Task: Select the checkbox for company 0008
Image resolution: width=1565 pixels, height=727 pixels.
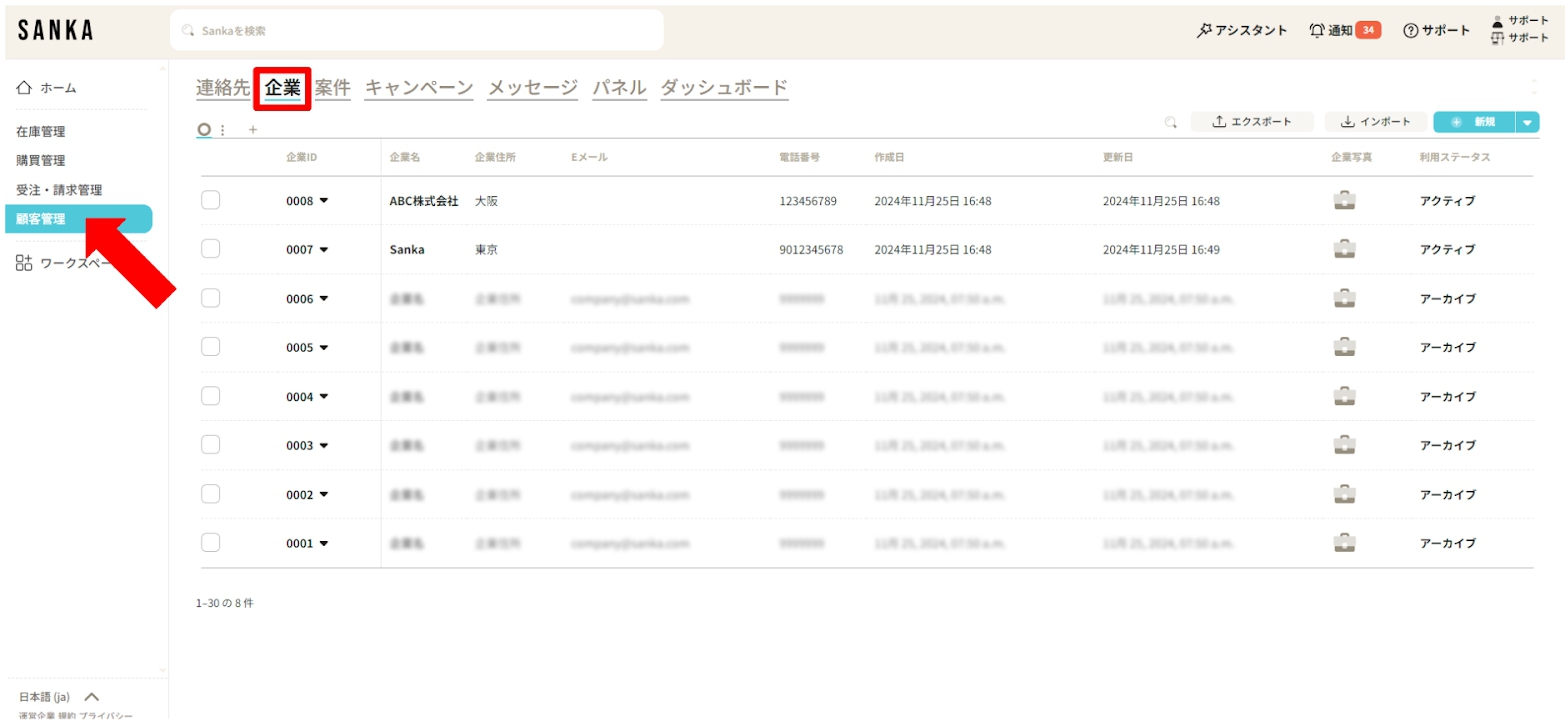Action: click(210, 200)
